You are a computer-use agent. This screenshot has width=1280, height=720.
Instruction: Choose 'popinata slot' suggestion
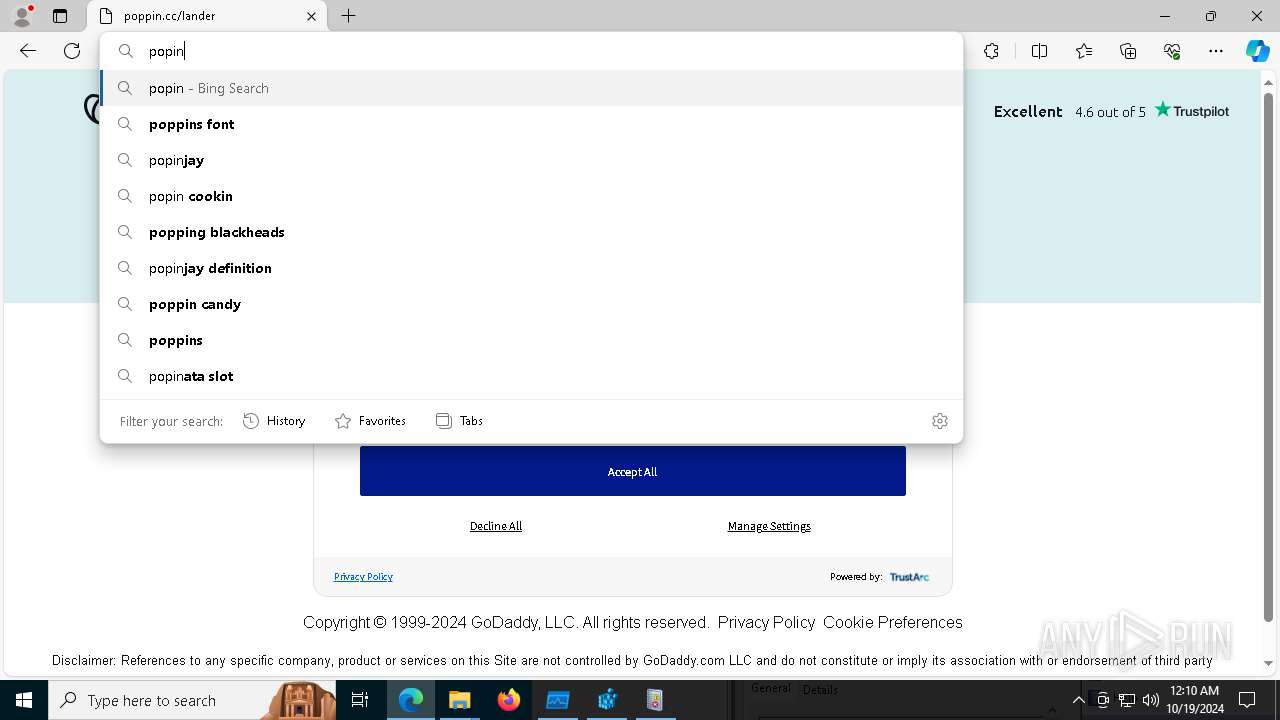pos(532,376)
